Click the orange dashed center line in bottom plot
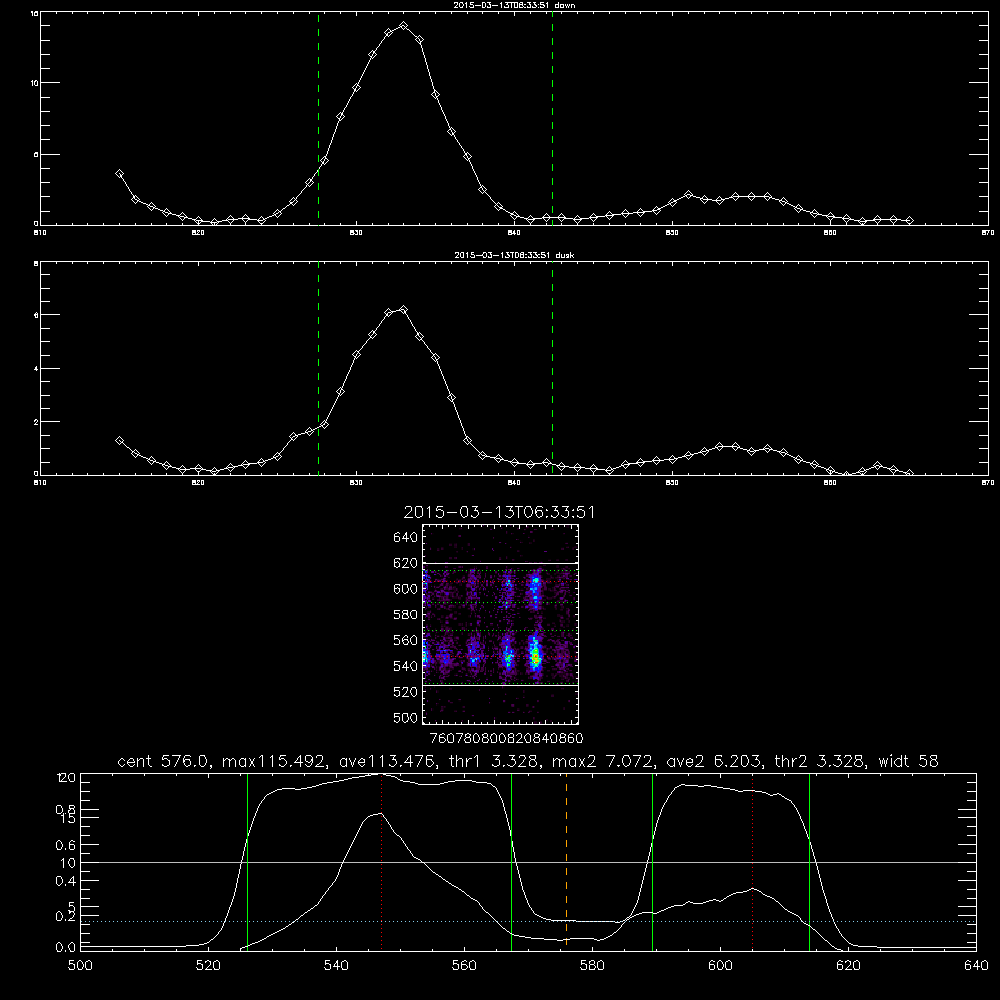The width and height of the screenshot is (1000, 1000). (x=566, y=862)
